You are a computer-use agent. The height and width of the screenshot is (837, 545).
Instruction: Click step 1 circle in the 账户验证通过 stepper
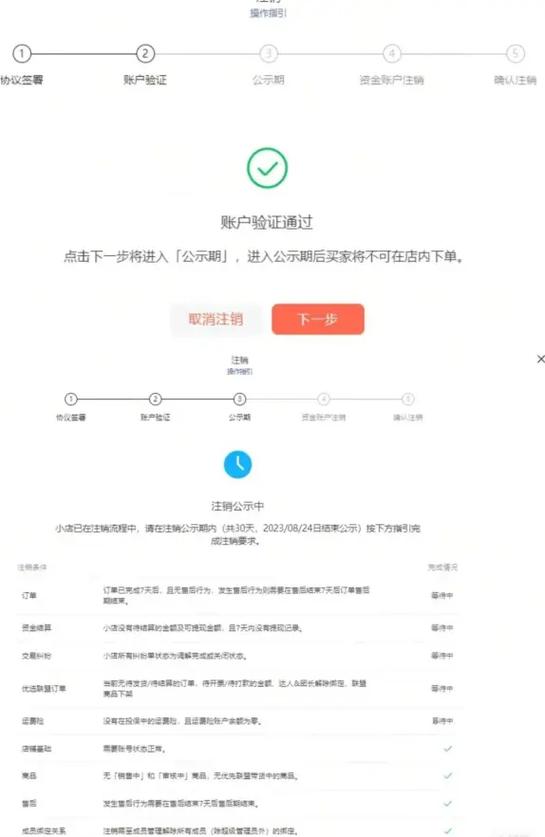click(22, 53)
